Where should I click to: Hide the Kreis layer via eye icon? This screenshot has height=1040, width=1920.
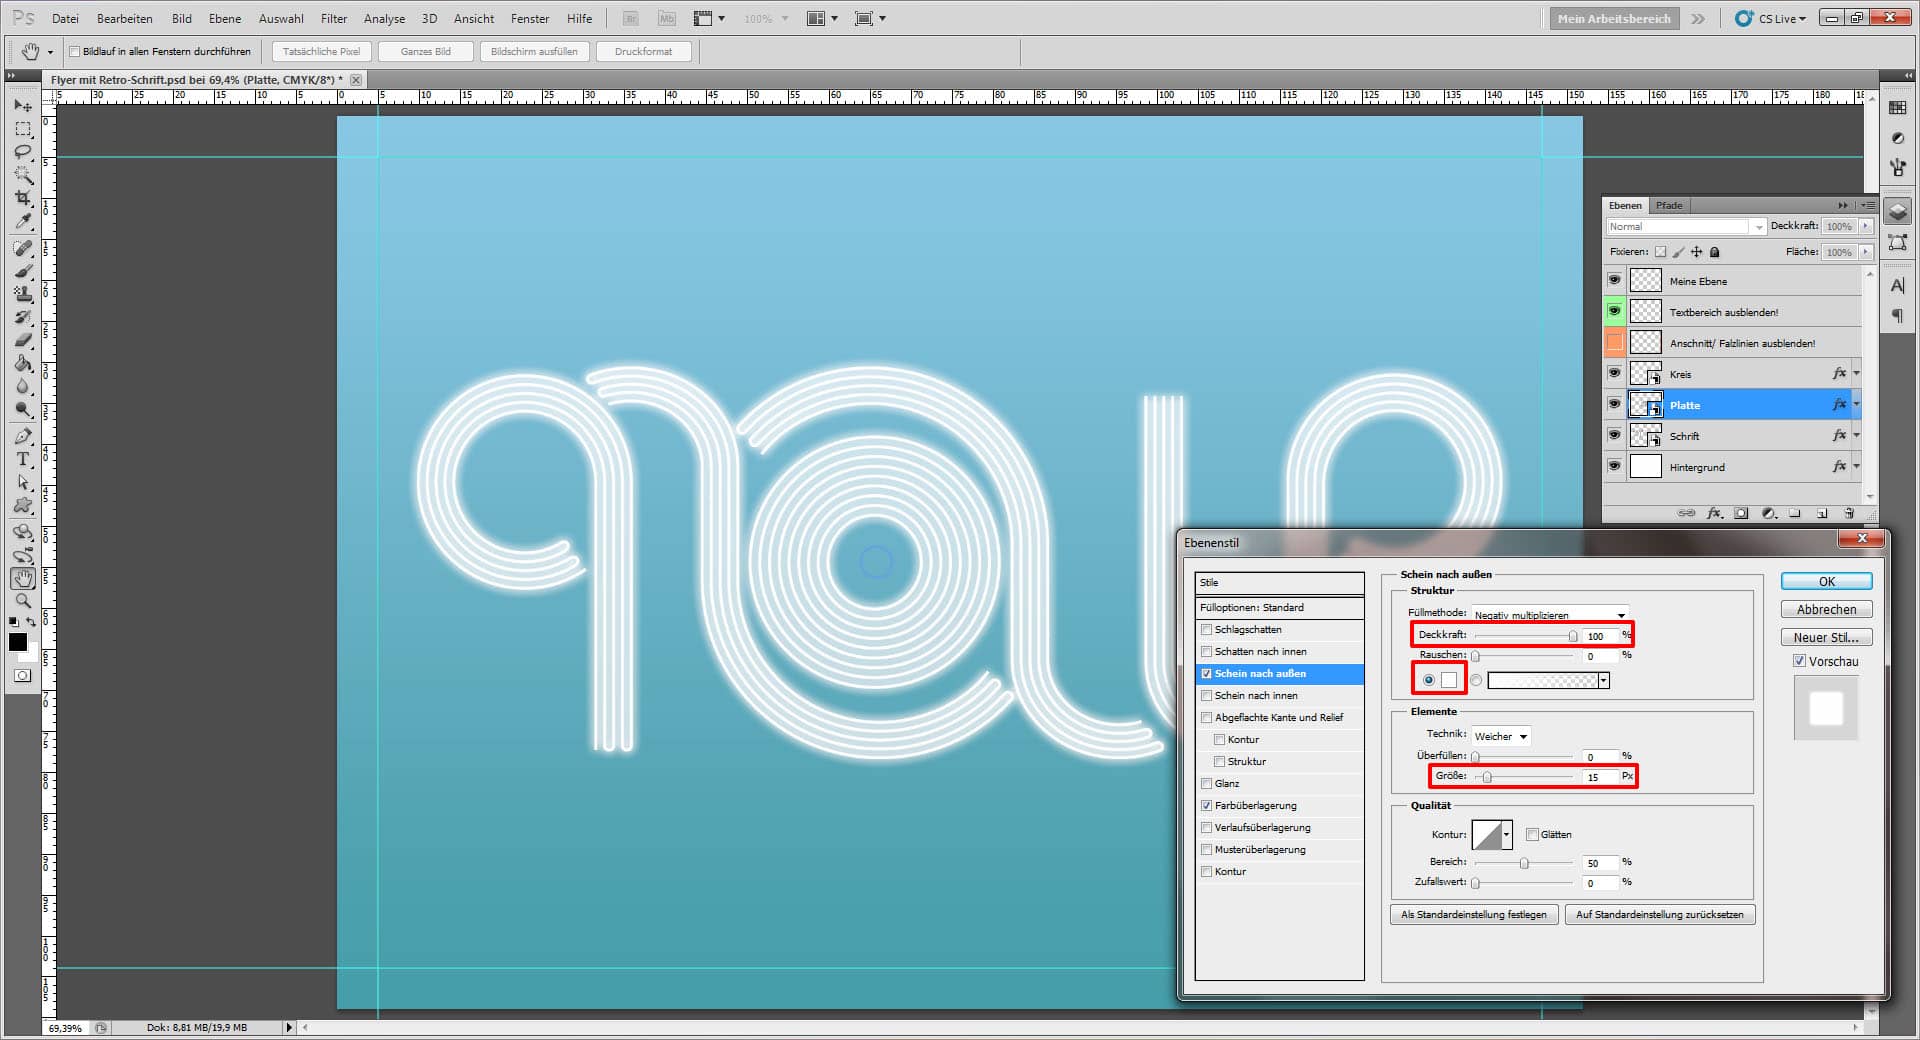tap(1614, 373)
